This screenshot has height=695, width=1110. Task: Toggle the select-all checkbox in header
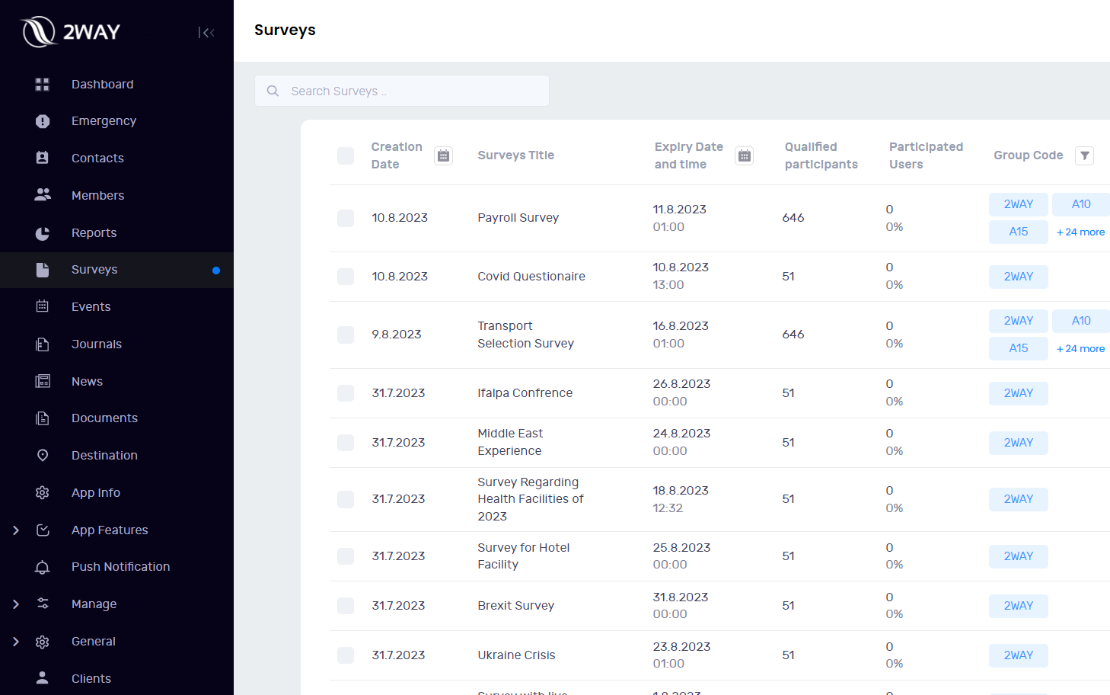pyautogui.click(x=345, y=155)
